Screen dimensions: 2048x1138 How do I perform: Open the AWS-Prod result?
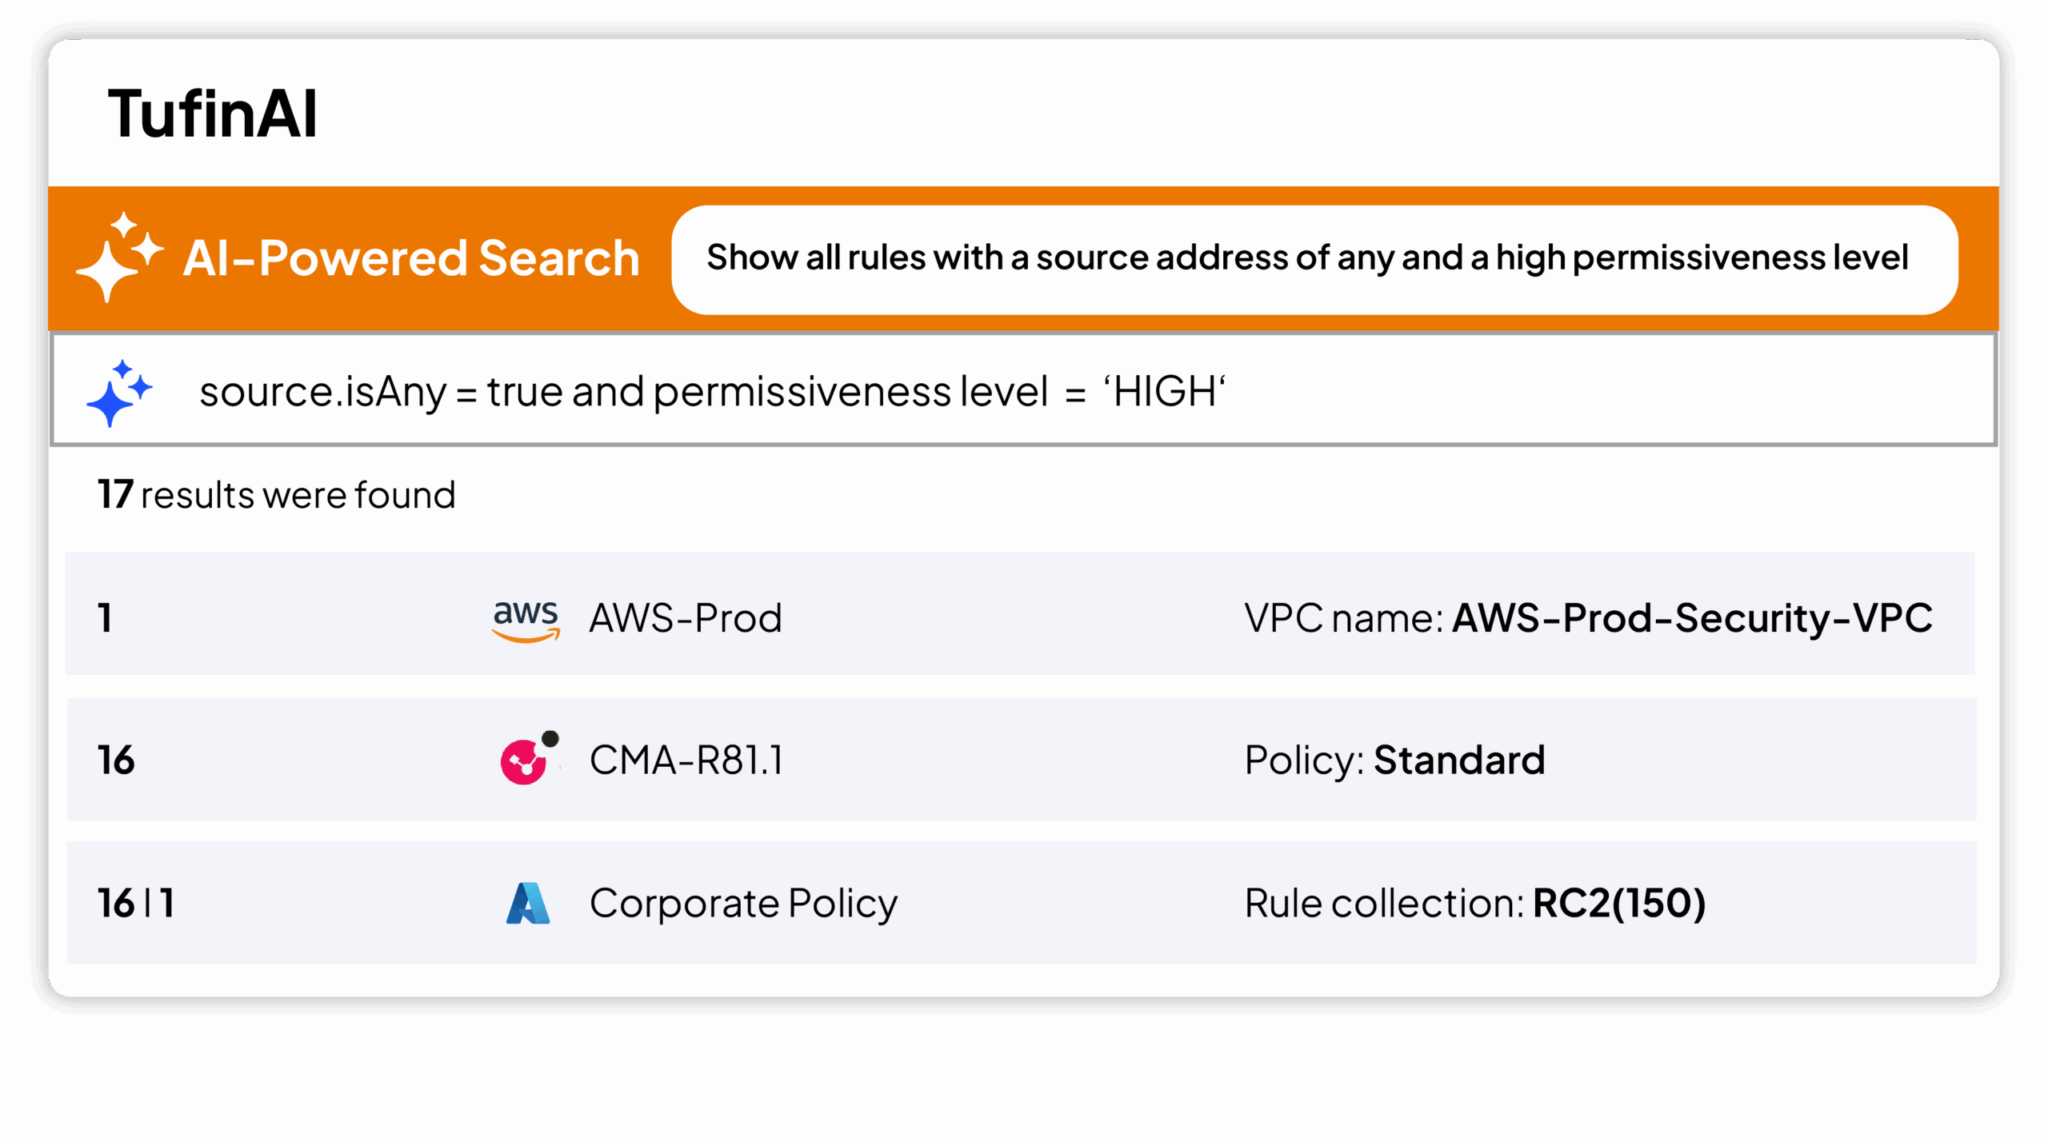coord(685,619)
